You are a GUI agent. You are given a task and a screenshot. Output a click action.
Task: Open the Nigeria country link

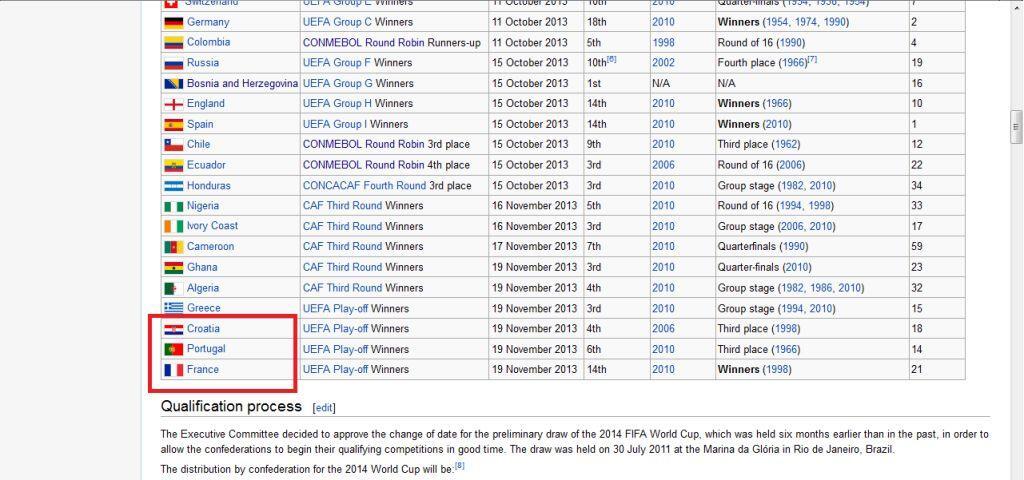[x=203, y=206]
